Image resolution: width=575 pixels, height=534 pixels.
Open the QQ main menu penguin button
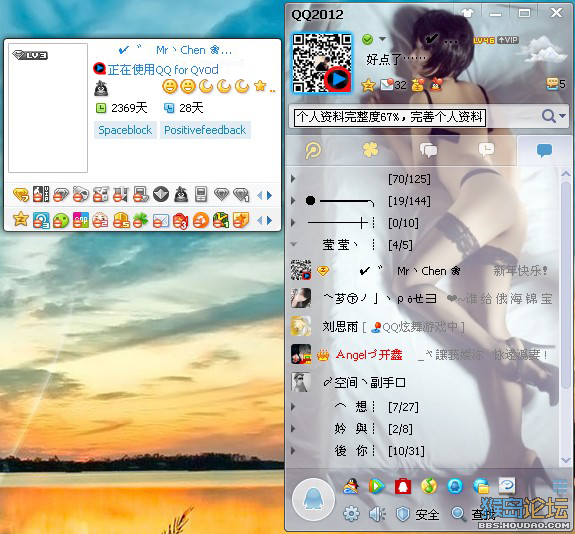click(x=313, y=499)
